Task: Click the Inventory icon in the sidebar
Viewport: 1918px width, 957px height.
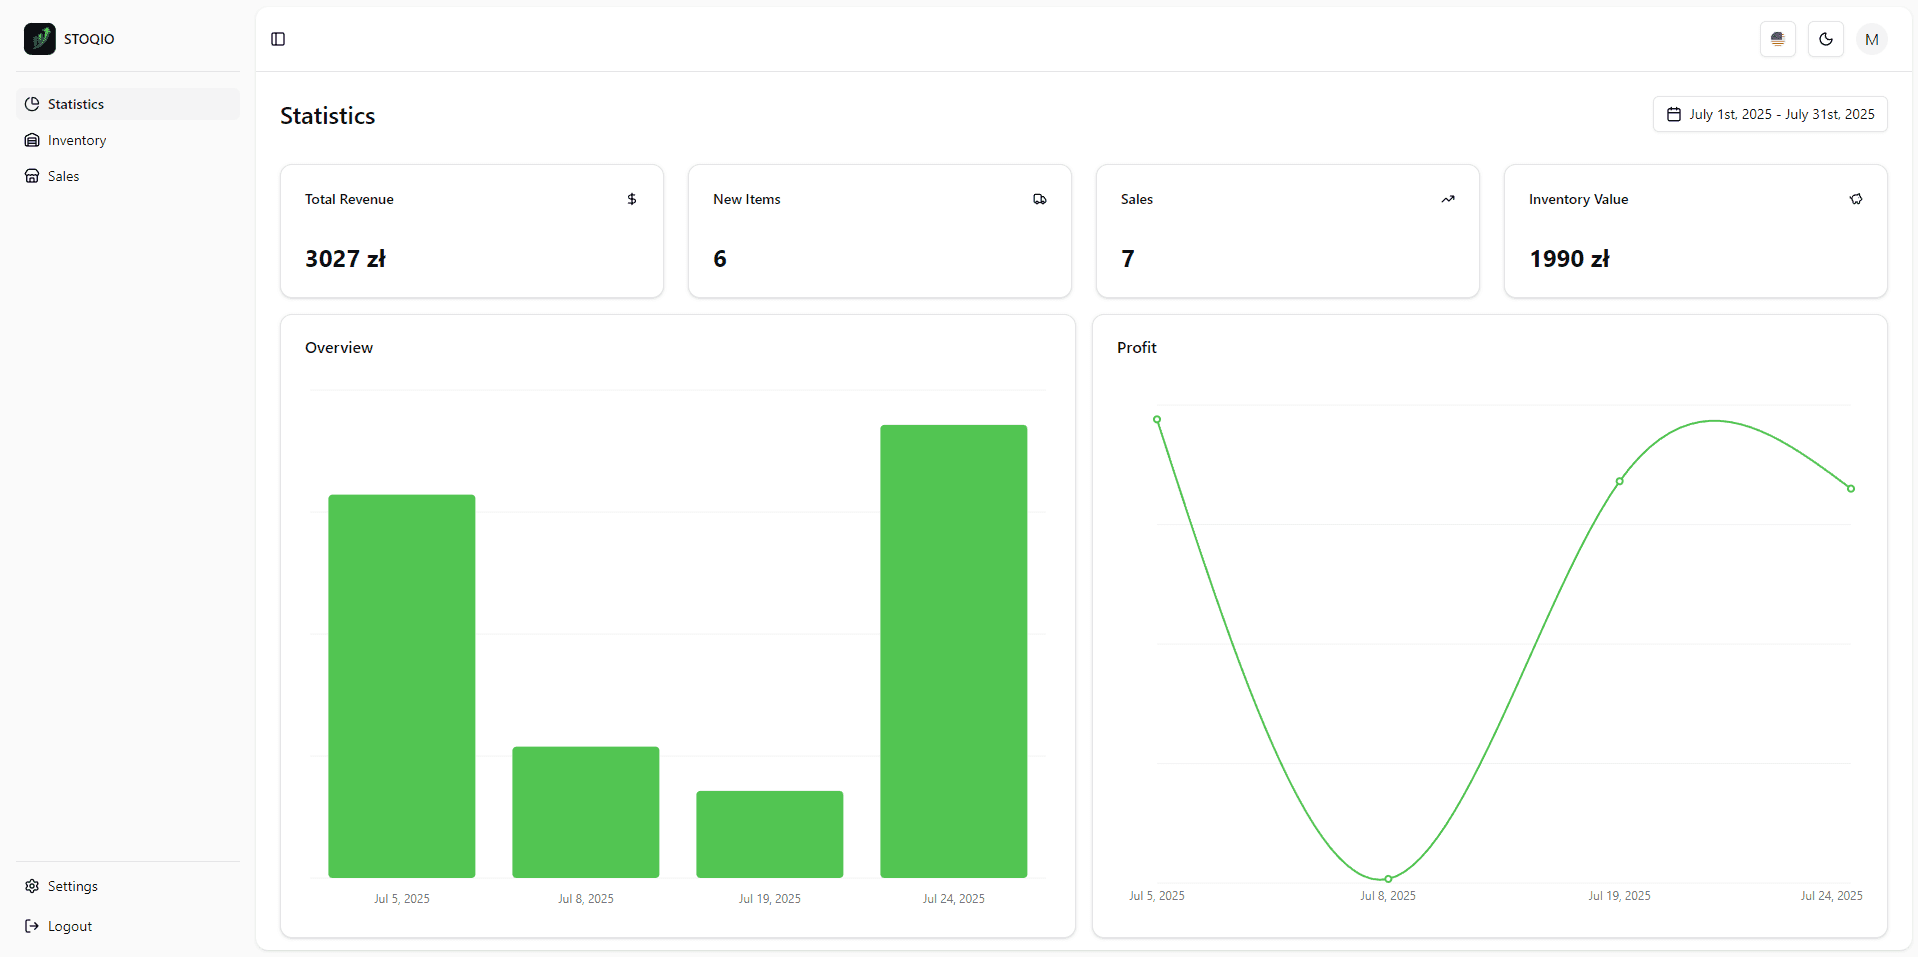Action: (x=32, y=140)
